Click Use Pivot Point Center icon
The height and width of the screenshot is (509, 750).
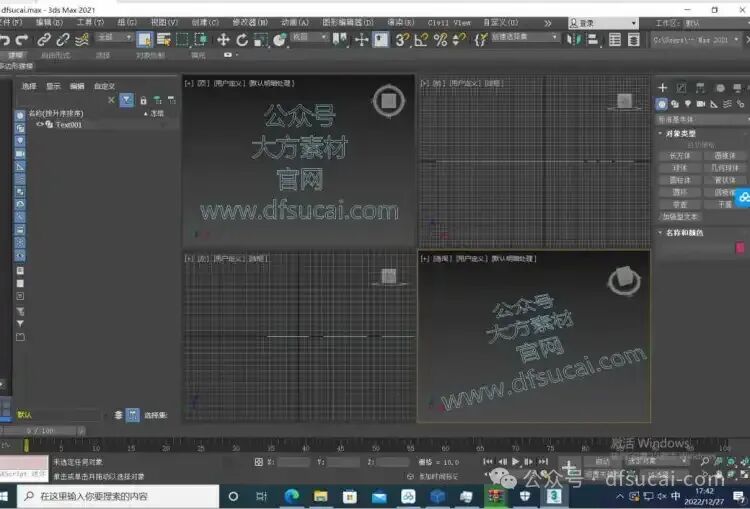pos(340,40)
